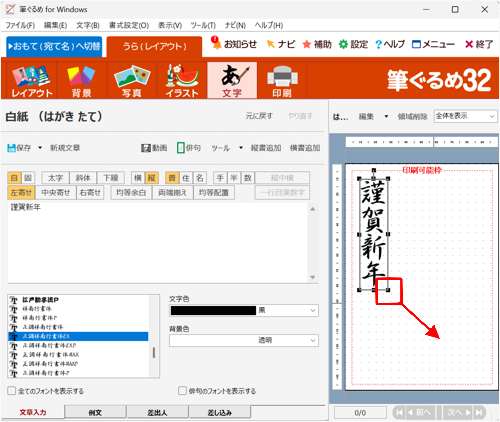Switch to 横 horizontal writing
The width and height of the screenshot is (500, 422).
[x=138, y=178]
